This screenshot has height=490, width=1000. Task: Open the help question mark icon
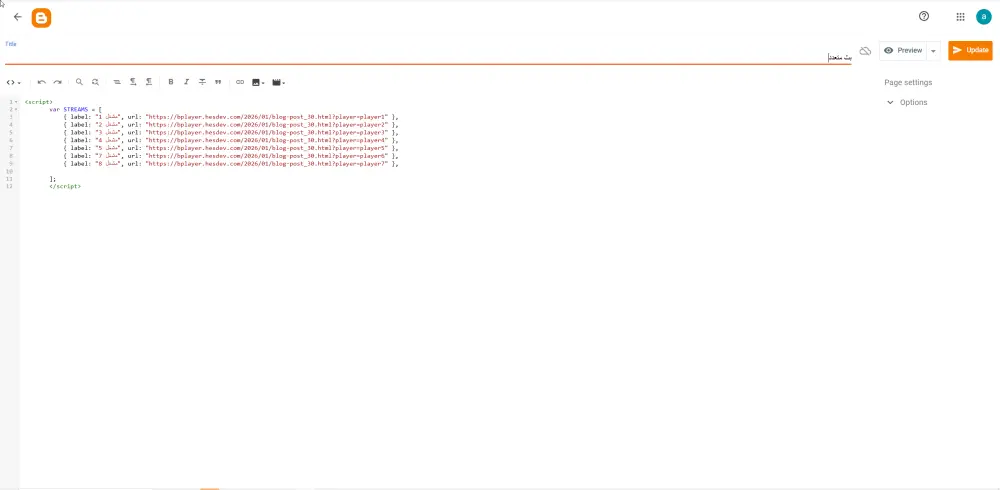pos(923,17)
